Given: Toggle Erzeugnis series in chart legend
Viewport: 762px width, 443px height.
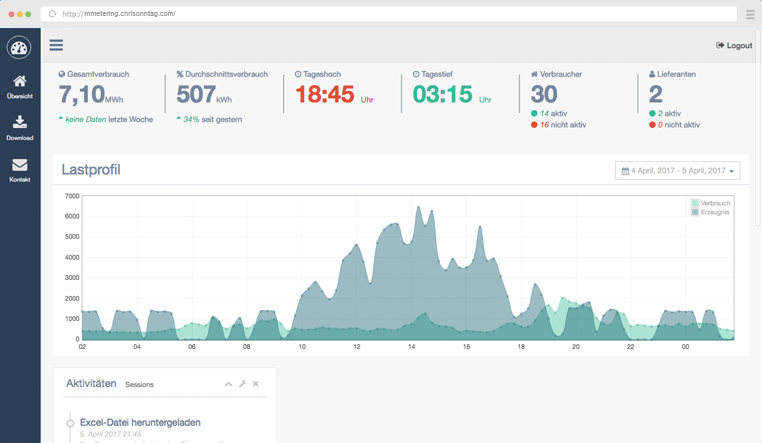Looking at the screenshot, I should click(x=710, y=212).
